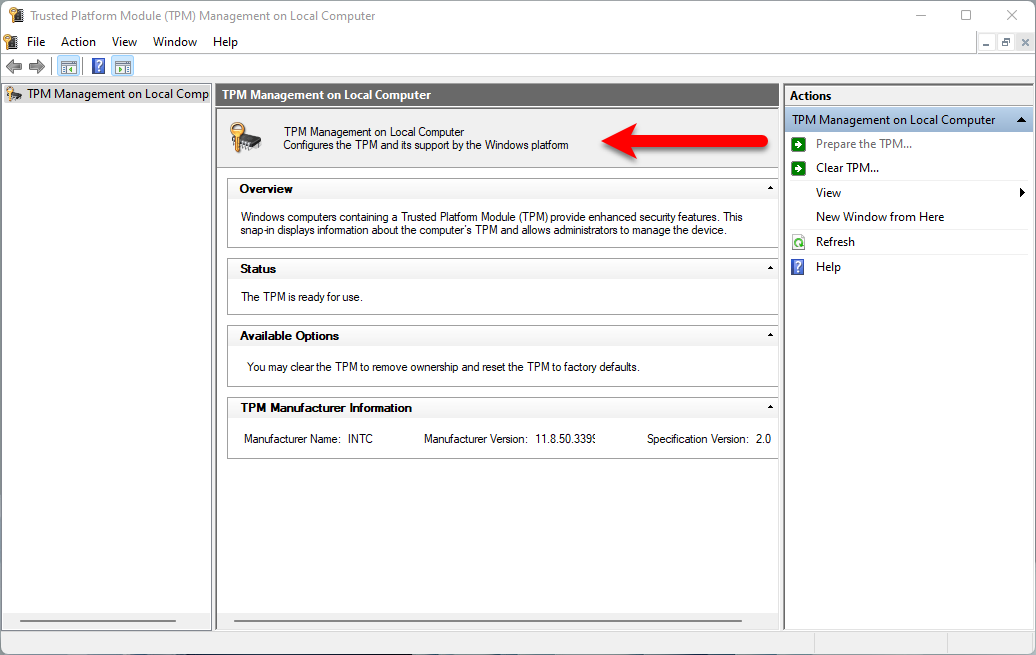
Task: Close the inner MDI child window
Action: 1025,43
